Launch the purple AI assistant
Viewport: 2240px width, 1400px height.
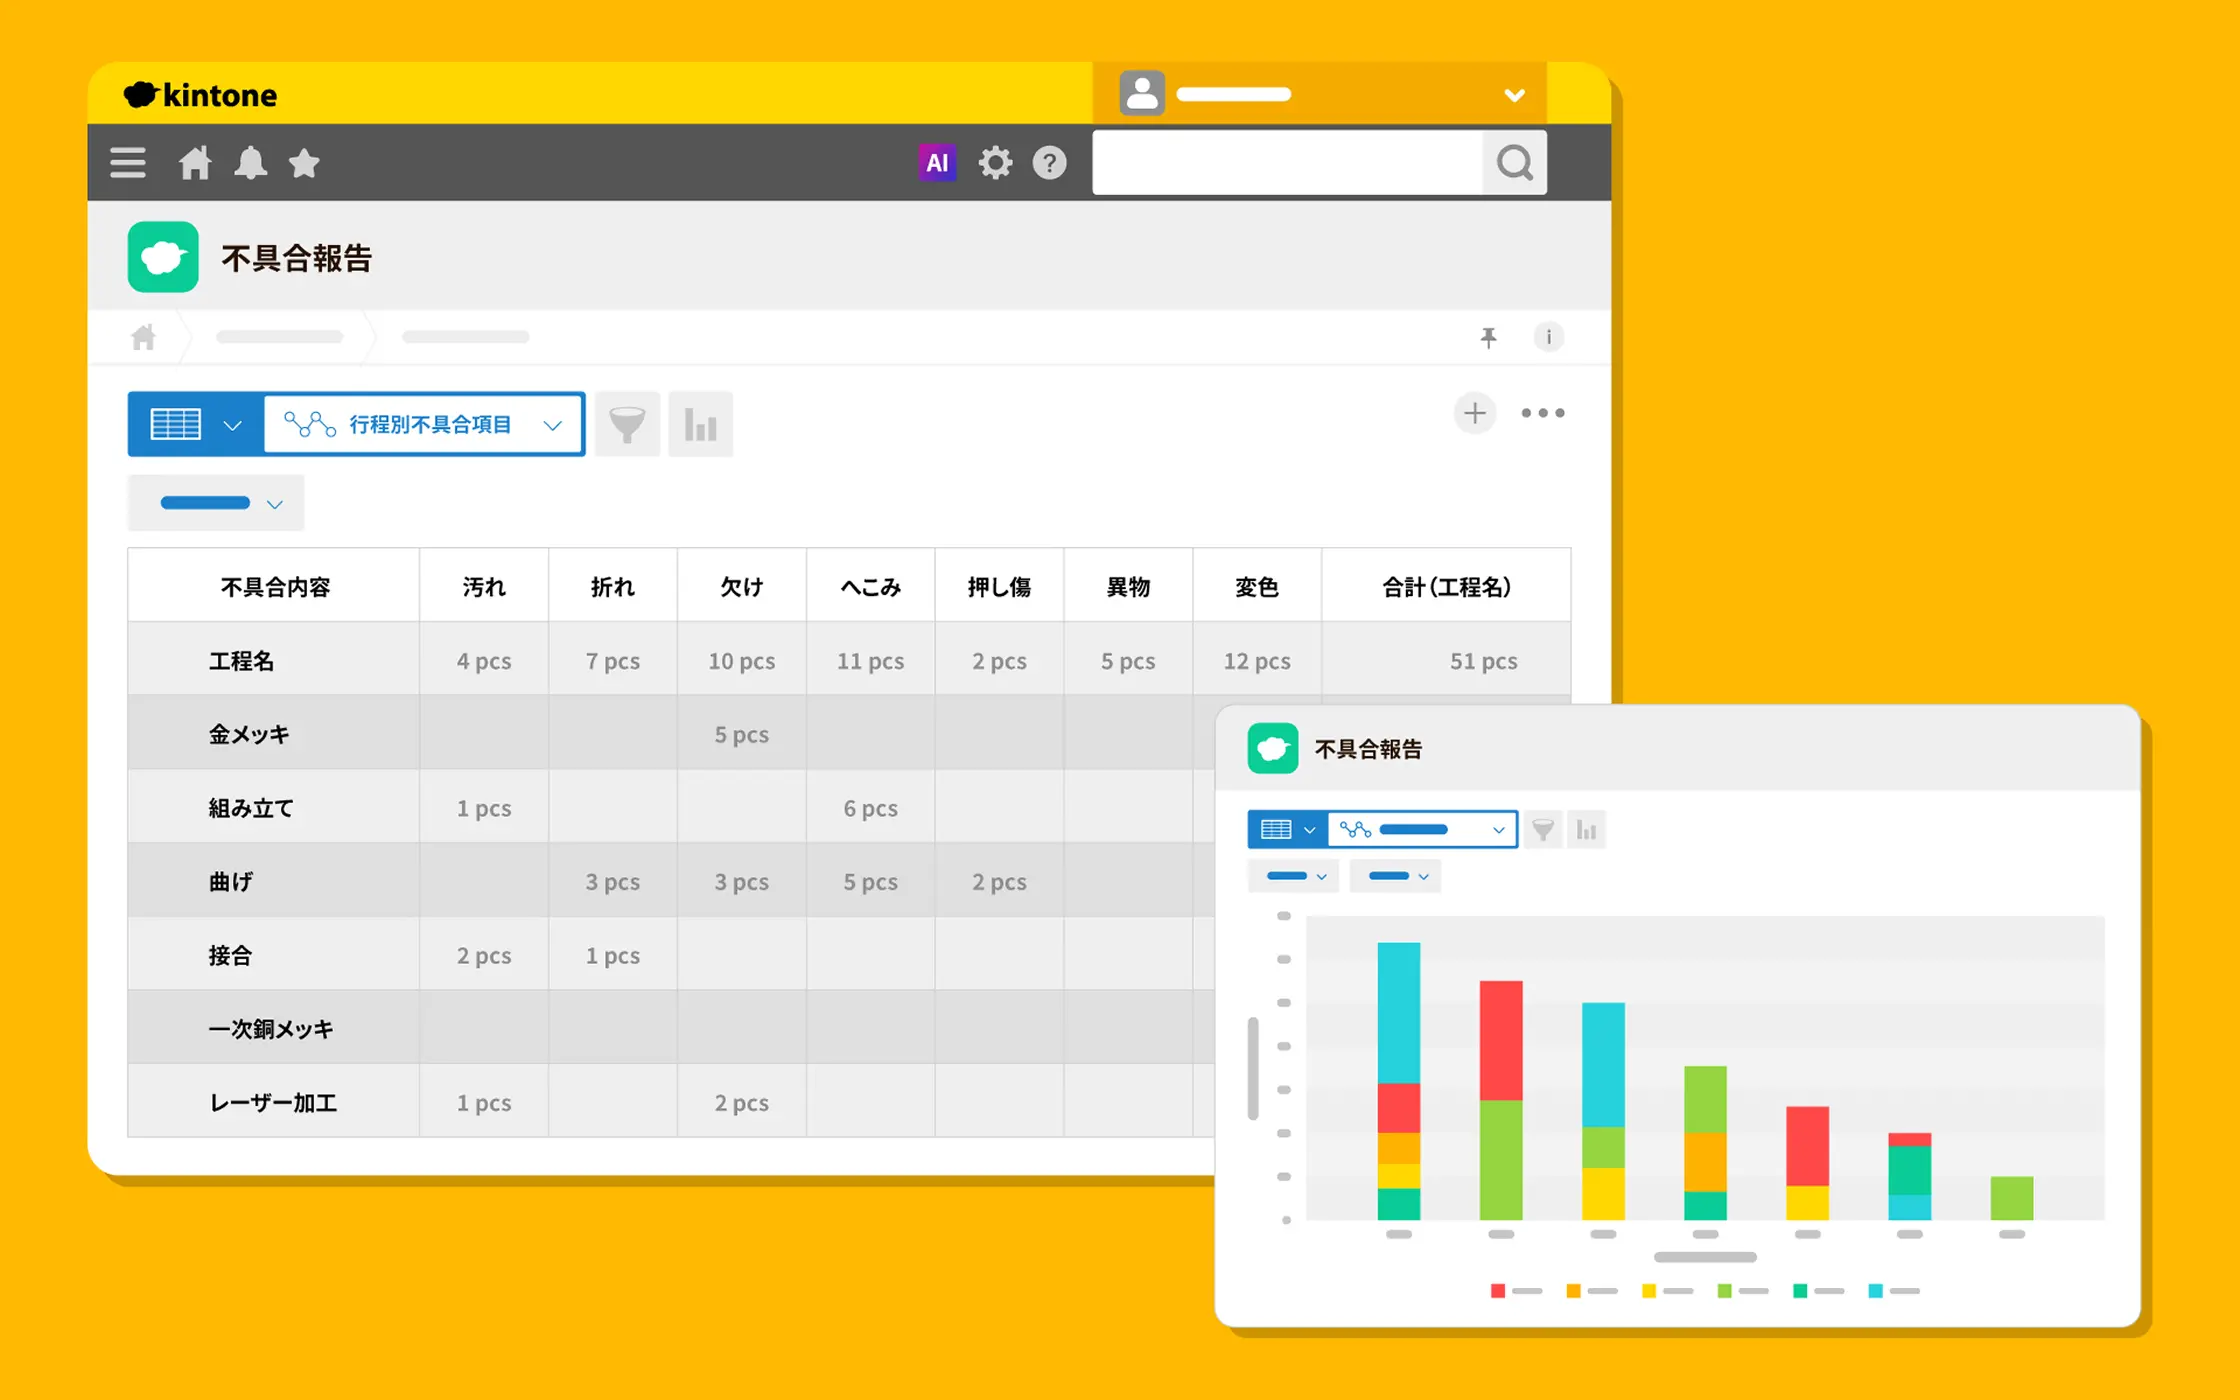[x=937, y=162]
